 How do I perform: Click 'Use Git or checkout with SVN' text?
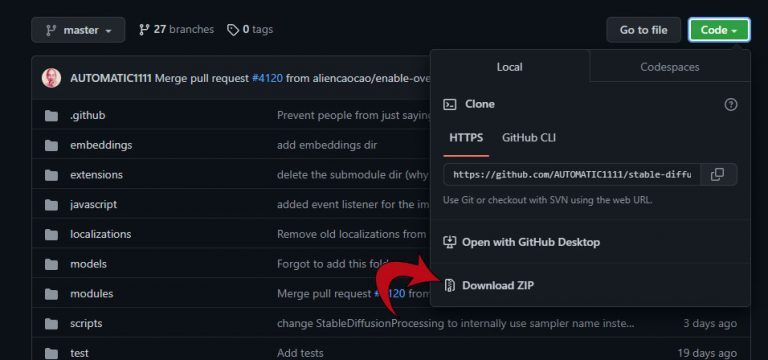coord(548,200)
